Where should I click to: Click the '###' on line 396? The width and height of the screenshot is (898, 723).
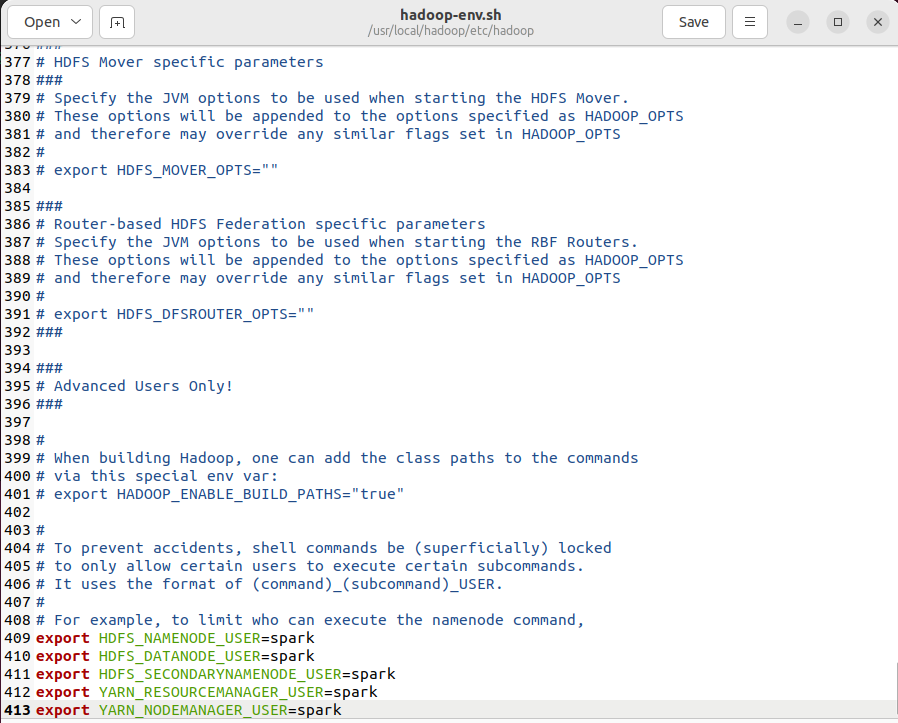(x=49, y=404)
